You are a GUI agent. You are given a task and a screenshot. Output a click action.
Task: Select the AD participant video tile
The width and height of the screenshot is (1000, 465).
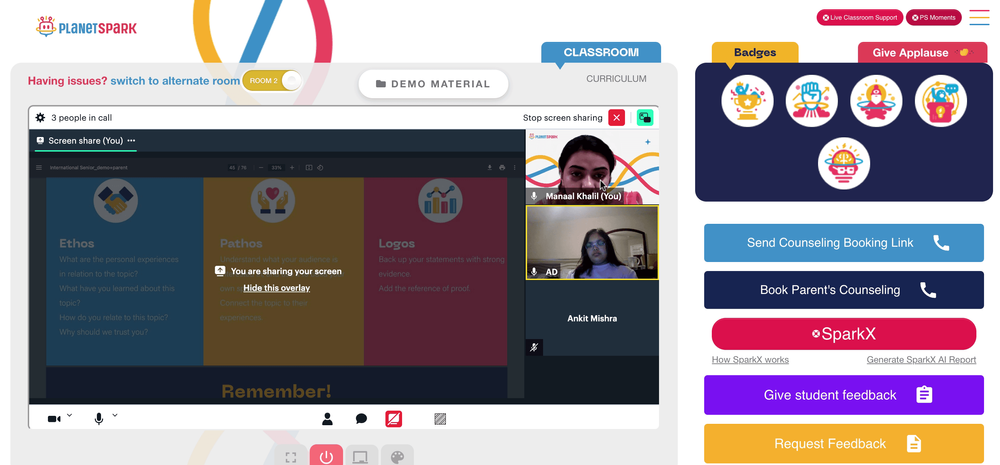click(592, 242)
